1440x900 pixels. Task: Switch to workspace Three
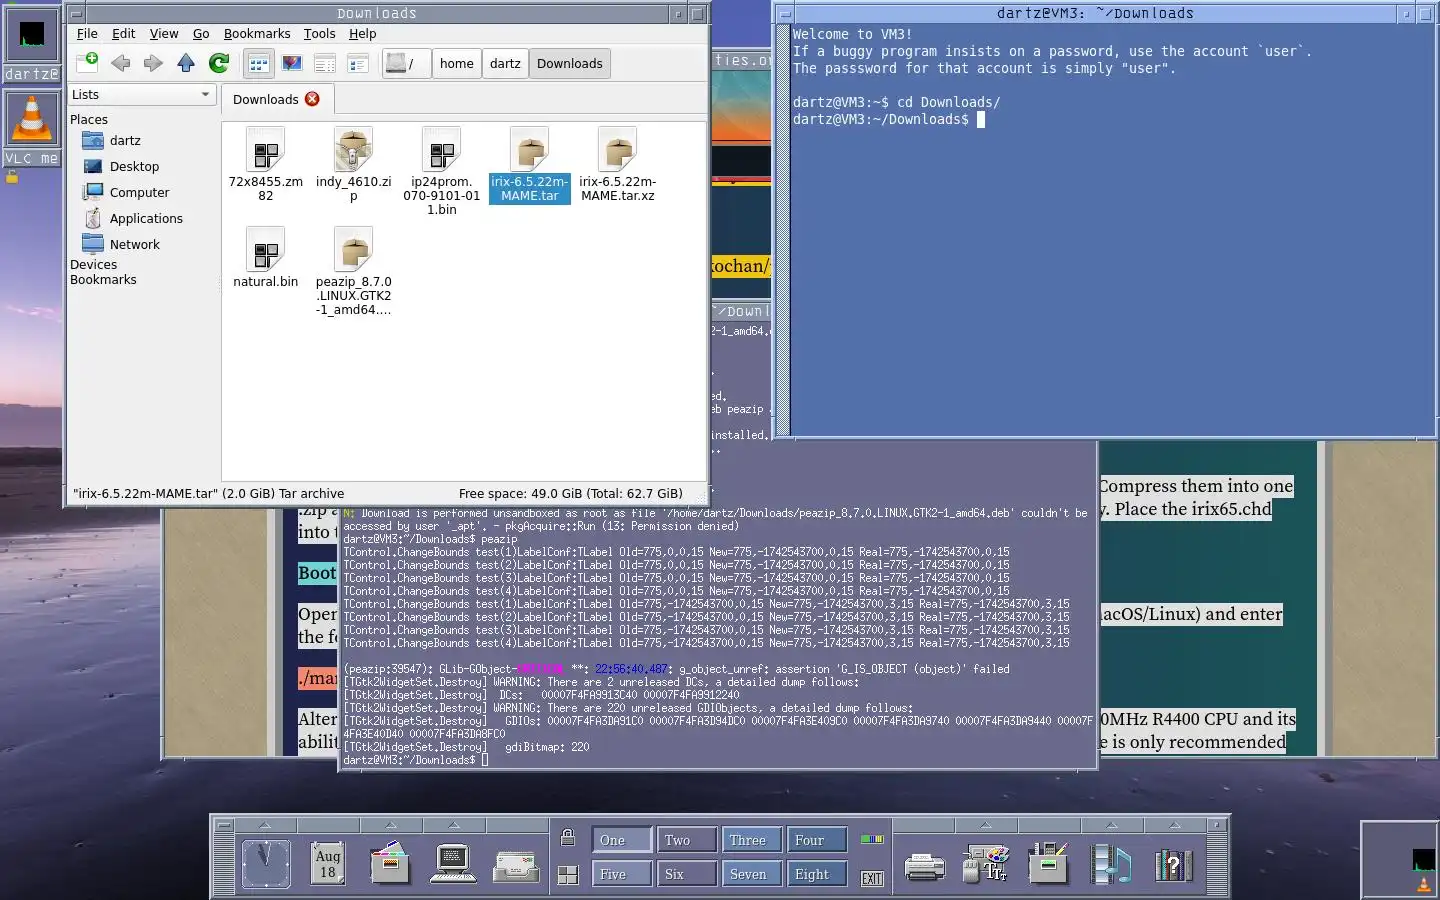(750, 840)
